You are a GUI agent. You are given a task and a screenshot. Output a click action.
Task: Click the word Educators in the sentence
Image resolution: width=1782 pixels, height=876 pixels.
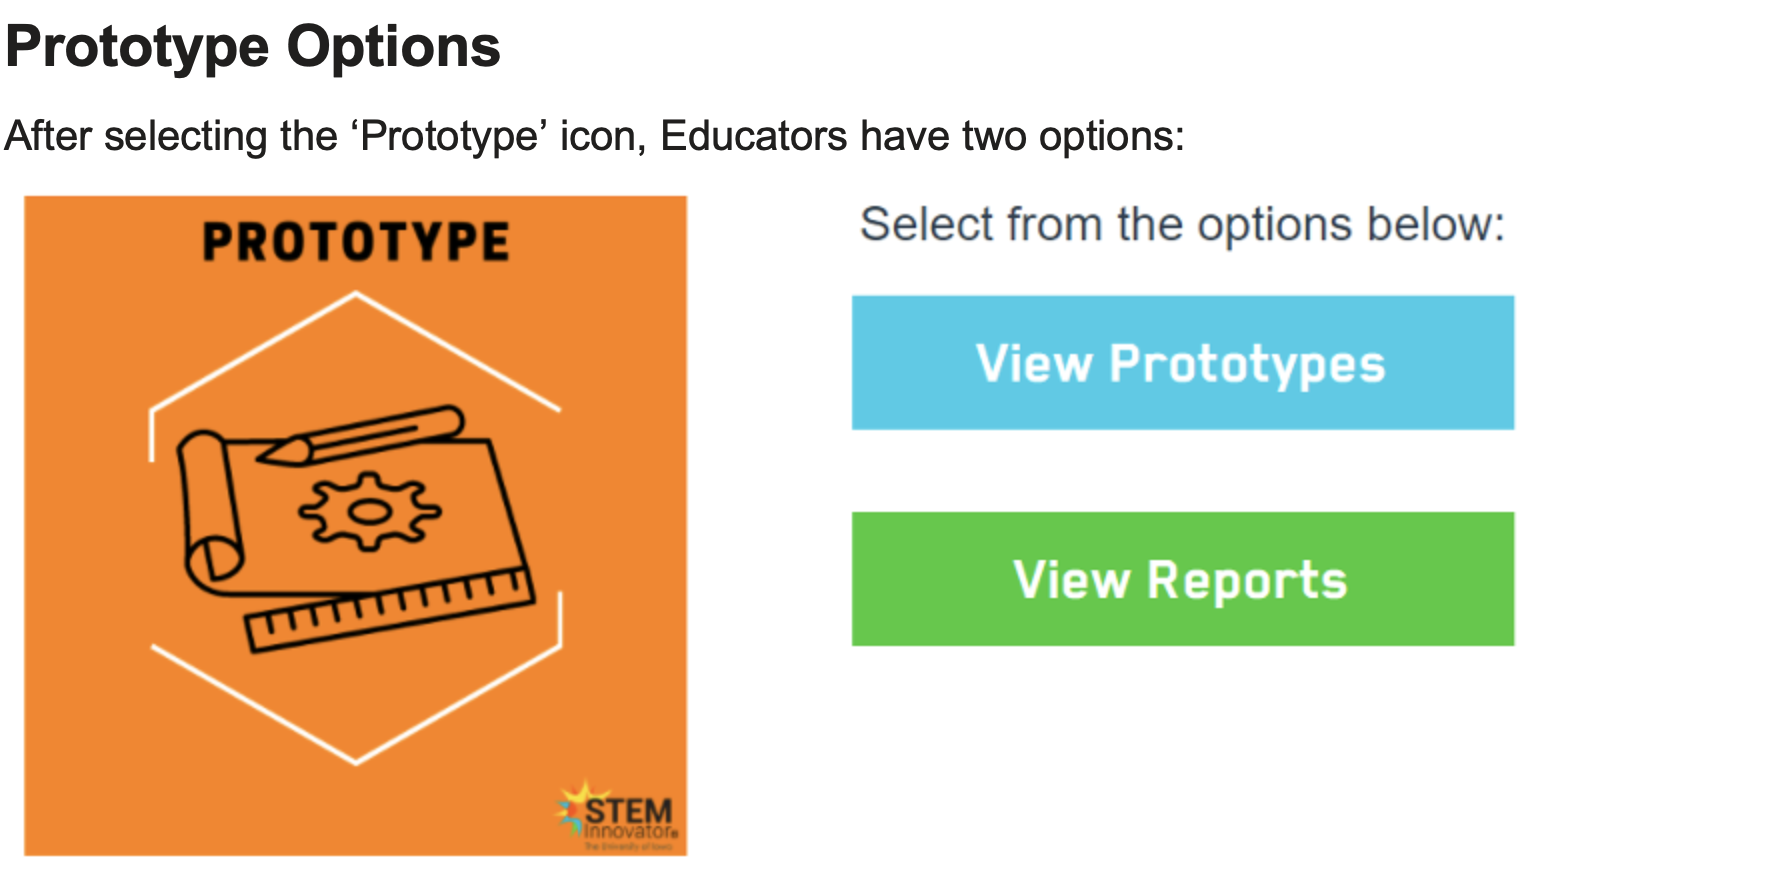753,136
